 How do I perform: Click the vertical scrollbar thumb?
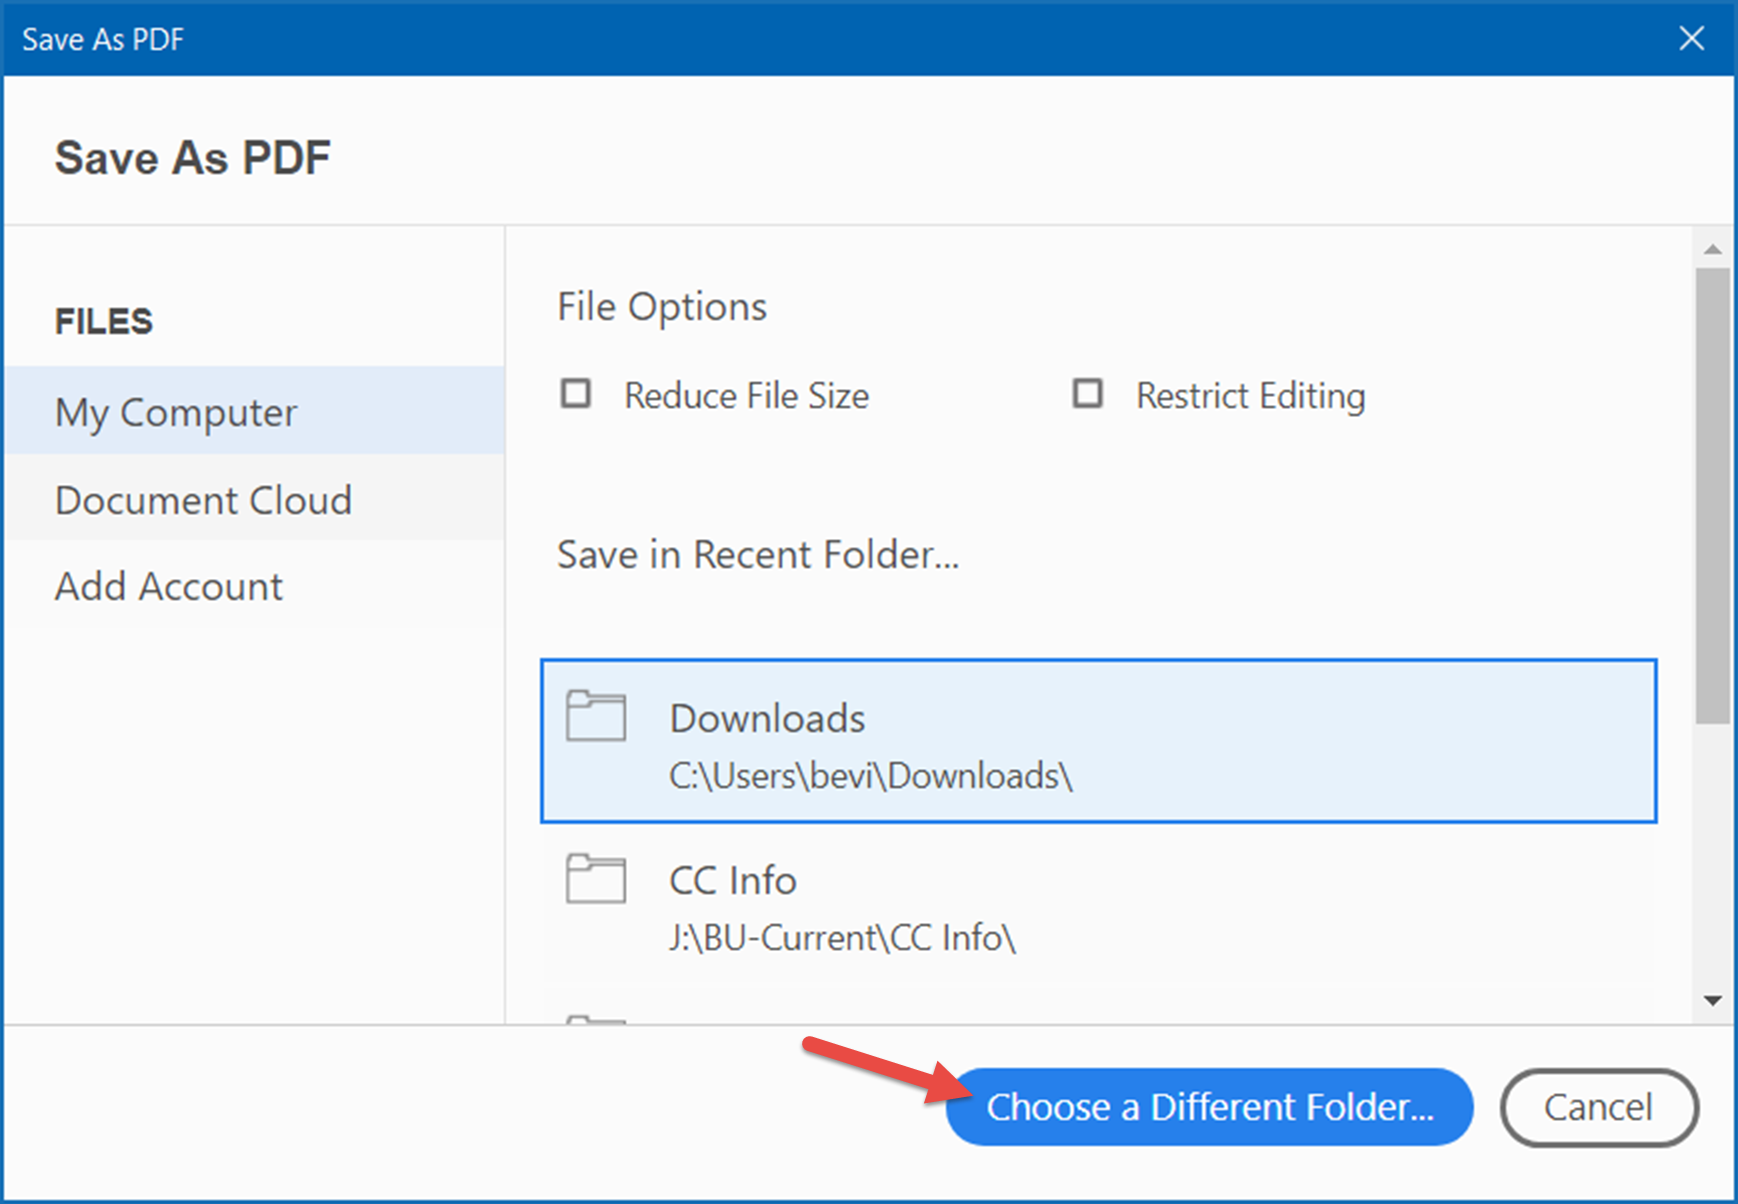coord(1712,495)
